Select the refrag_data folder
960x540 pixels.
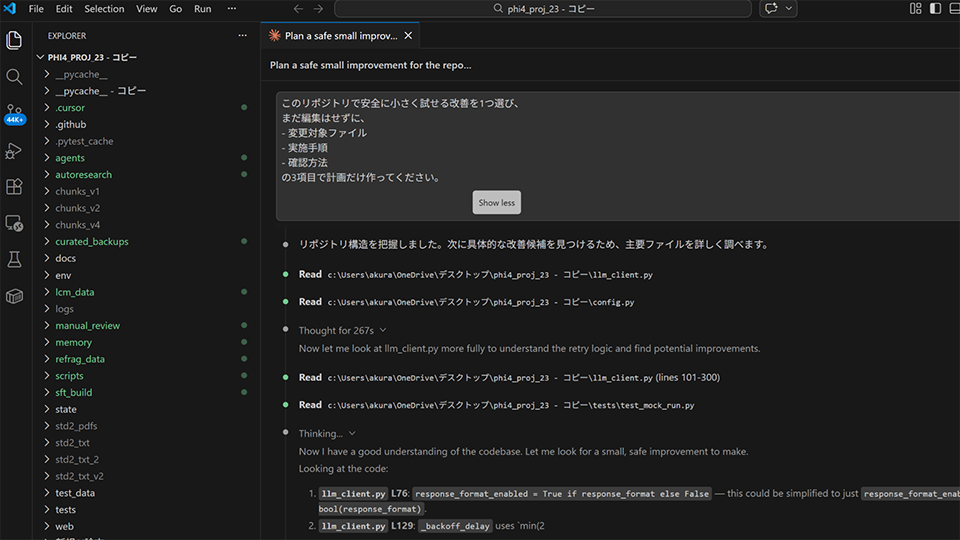tap(80, 359)
